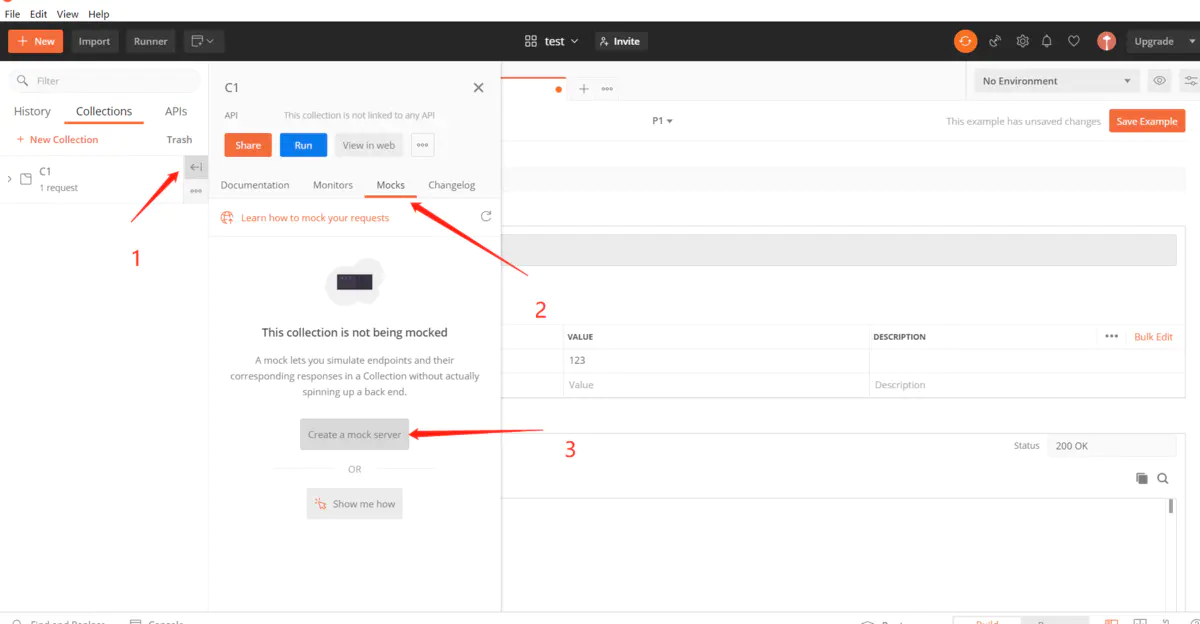Open the P1 example dropdown
Viewport: 1200px width, 624px height.
pyautogui.click(x=662, y=121)
